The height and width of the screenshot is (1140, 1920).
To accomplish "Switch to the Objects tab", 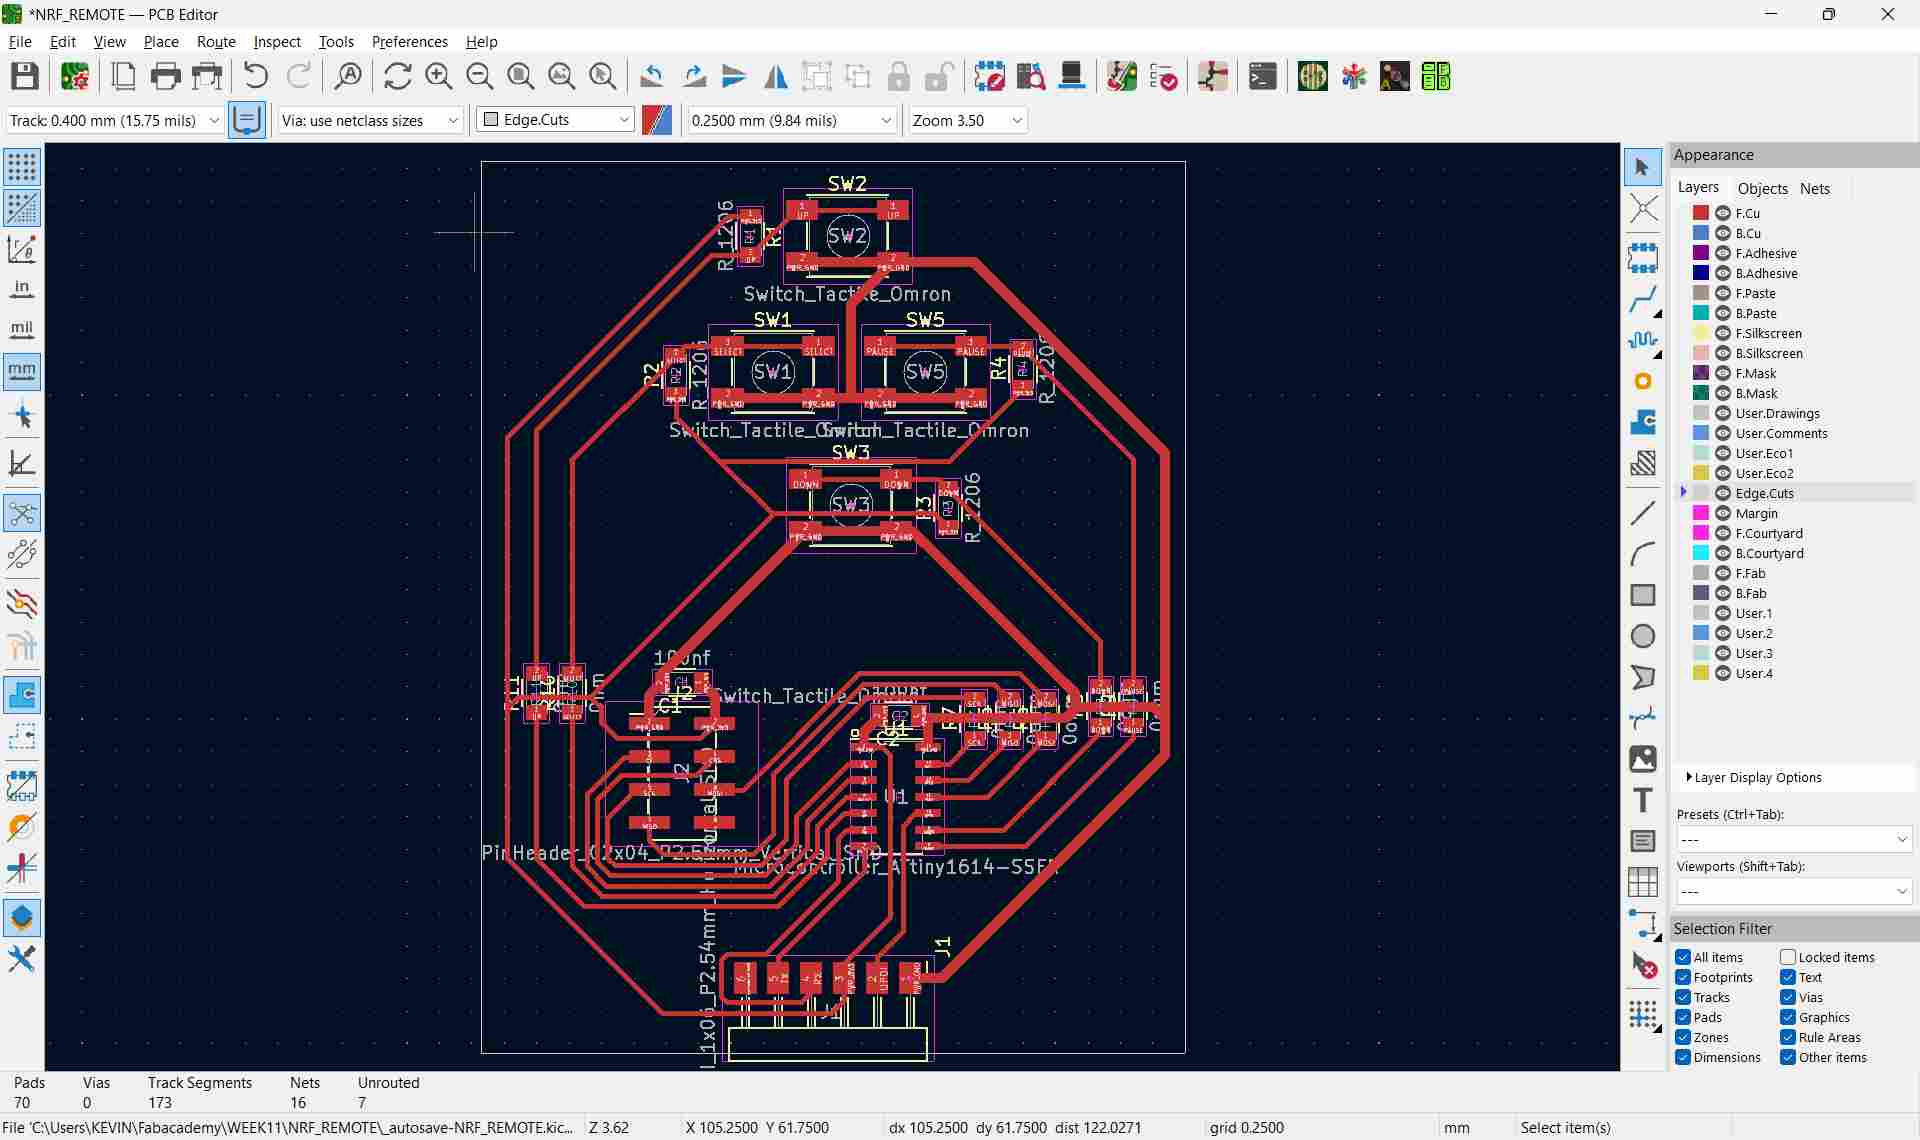I will tap(1762, 188).
